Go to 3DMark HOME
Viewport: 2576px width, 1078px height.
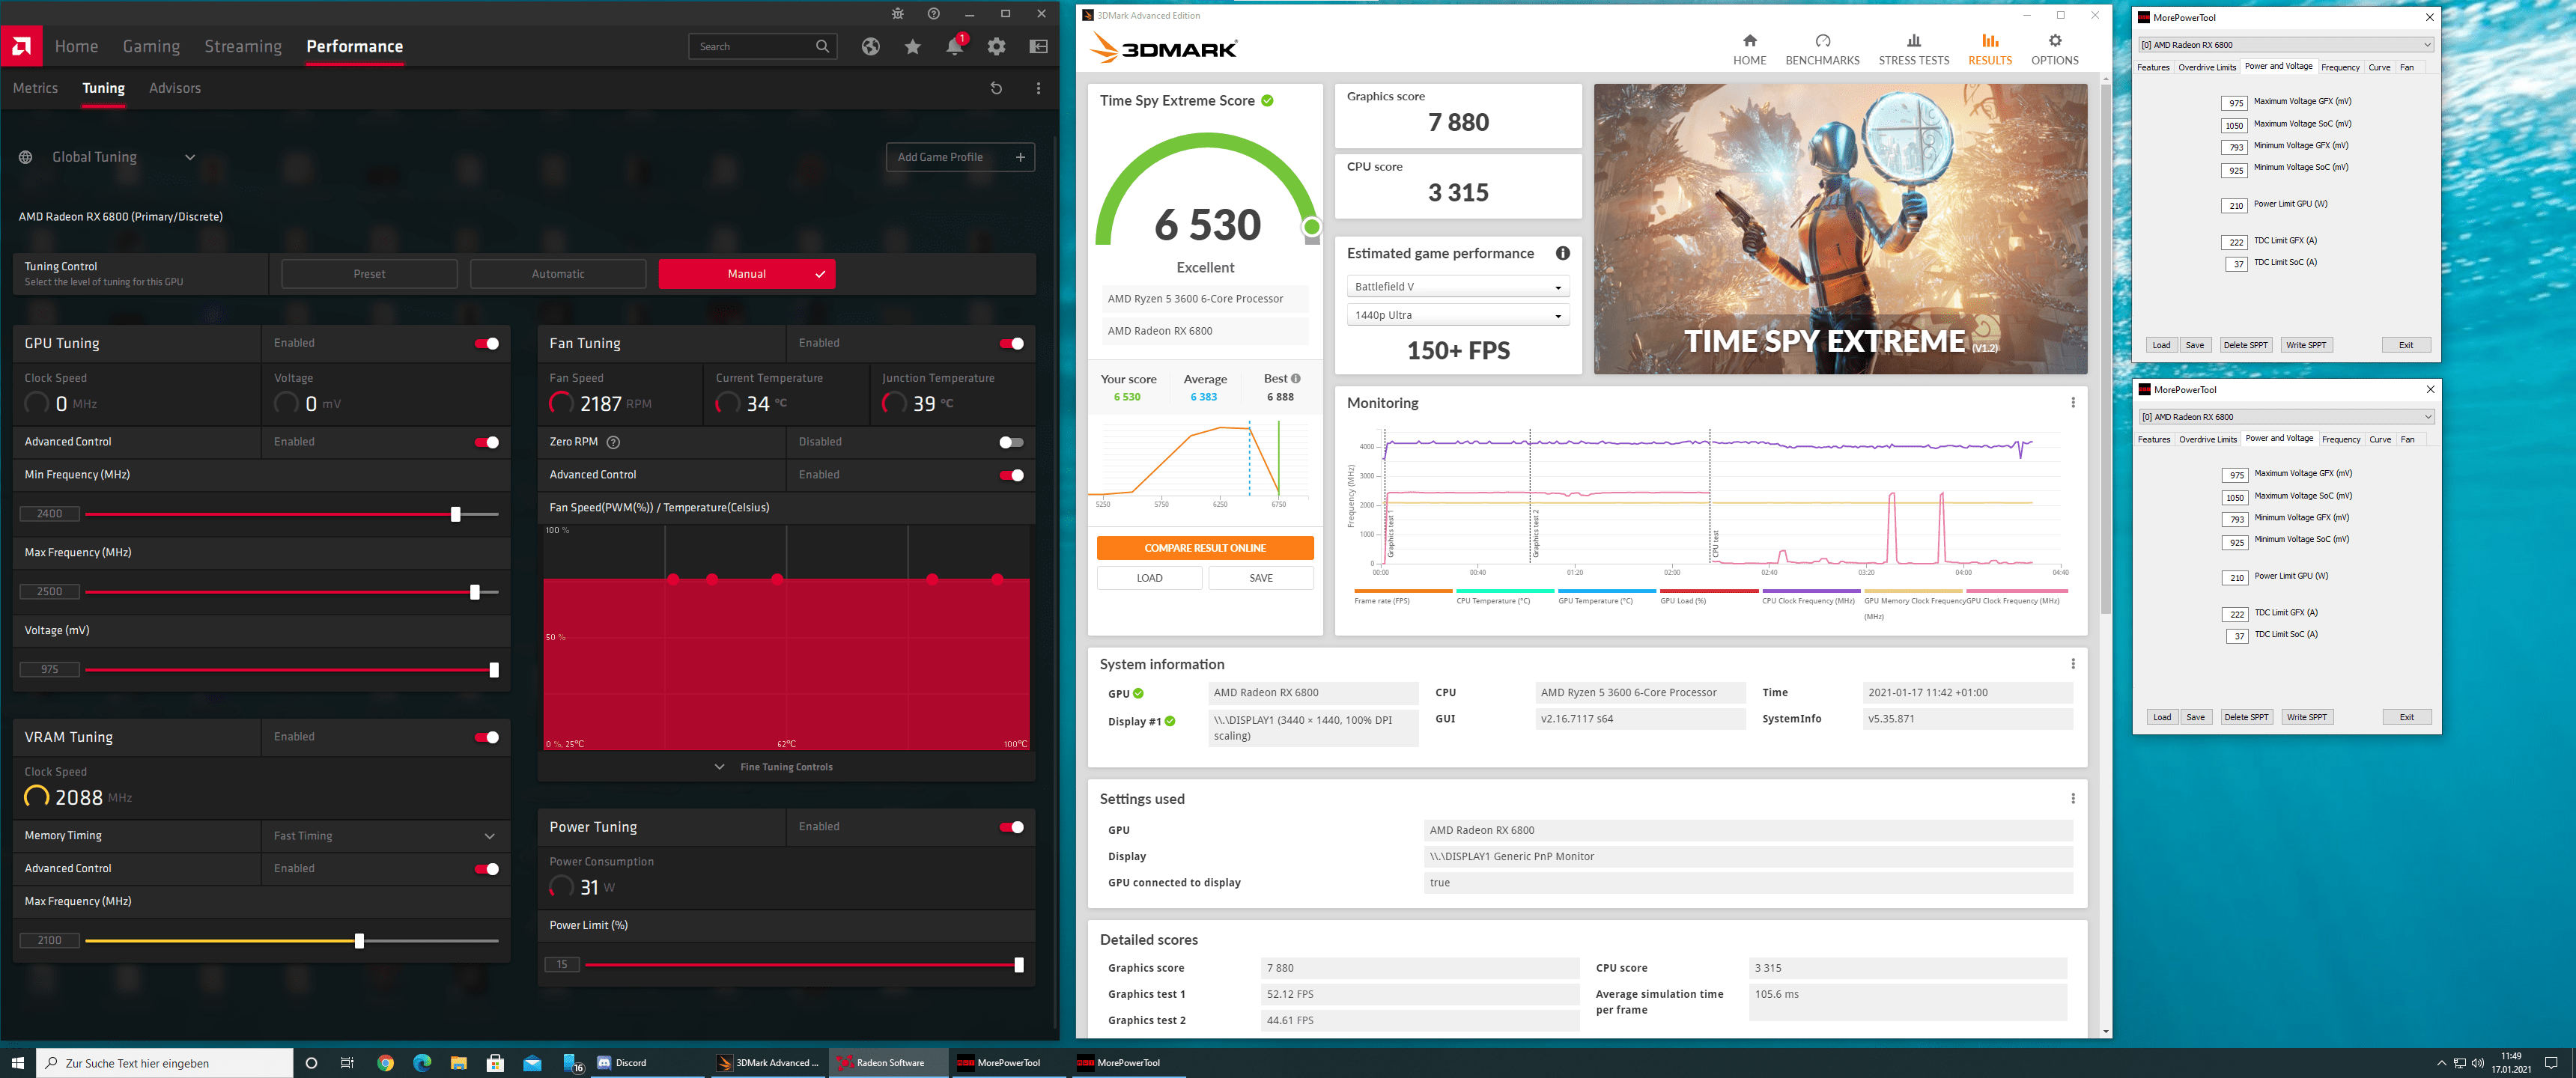click(1749, 49)
